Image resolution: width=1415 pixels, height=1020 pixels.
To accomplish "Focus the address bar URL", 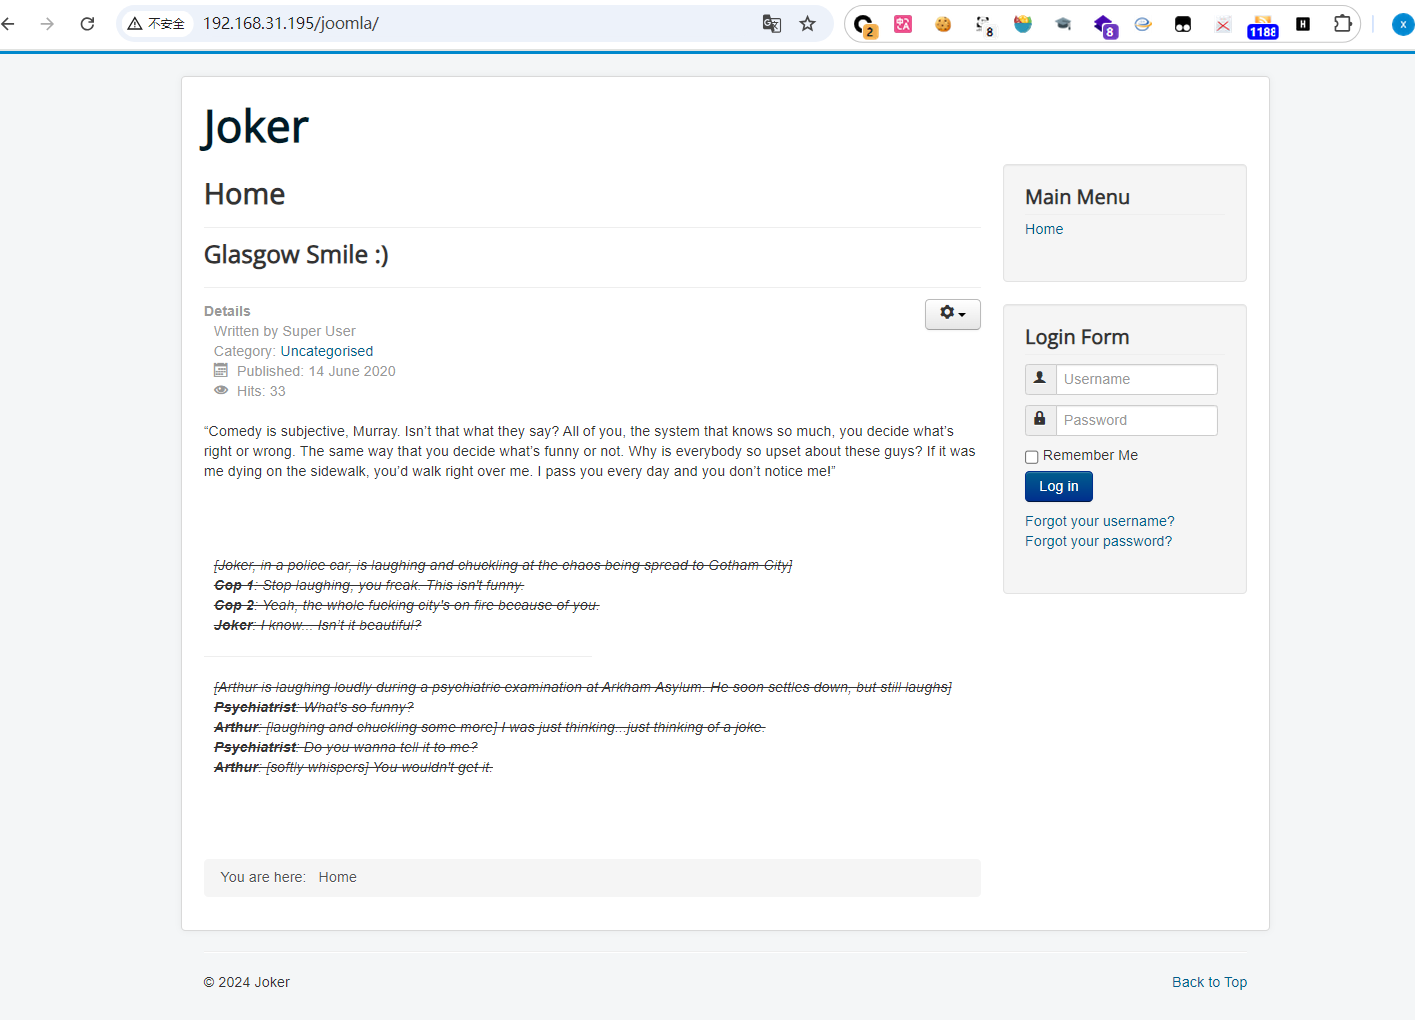I will click(x=291, y=23).
